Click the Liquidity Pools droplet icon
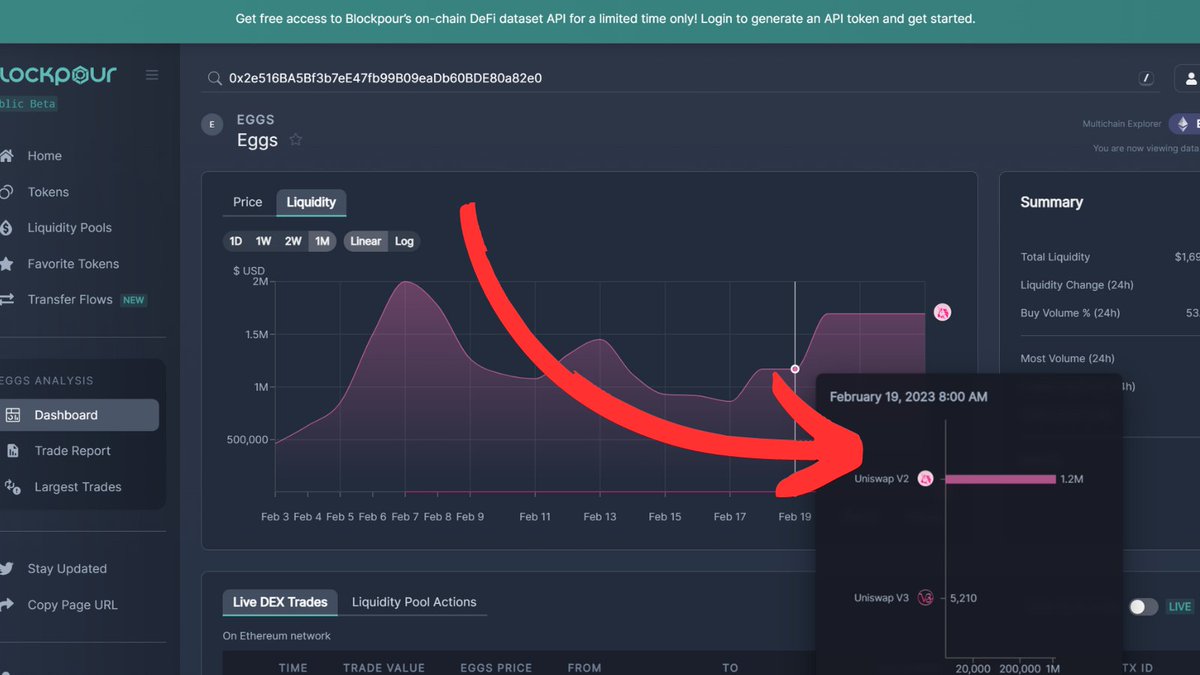The height and width of the screenshot is (675, 1200). click(x=7, y=228)
